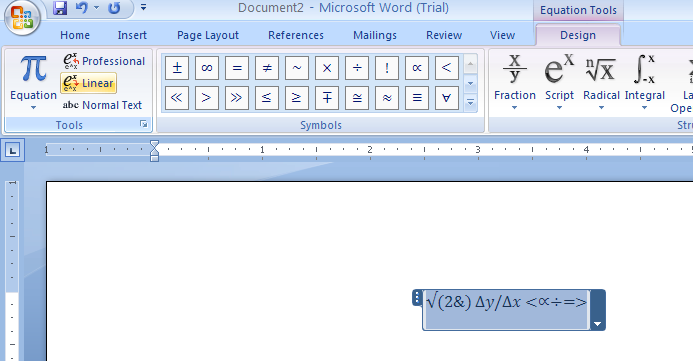Image resolution: width=693 pixels, height=361 pixels.
Task: Open the Home tab
Action: pos(75,35)
